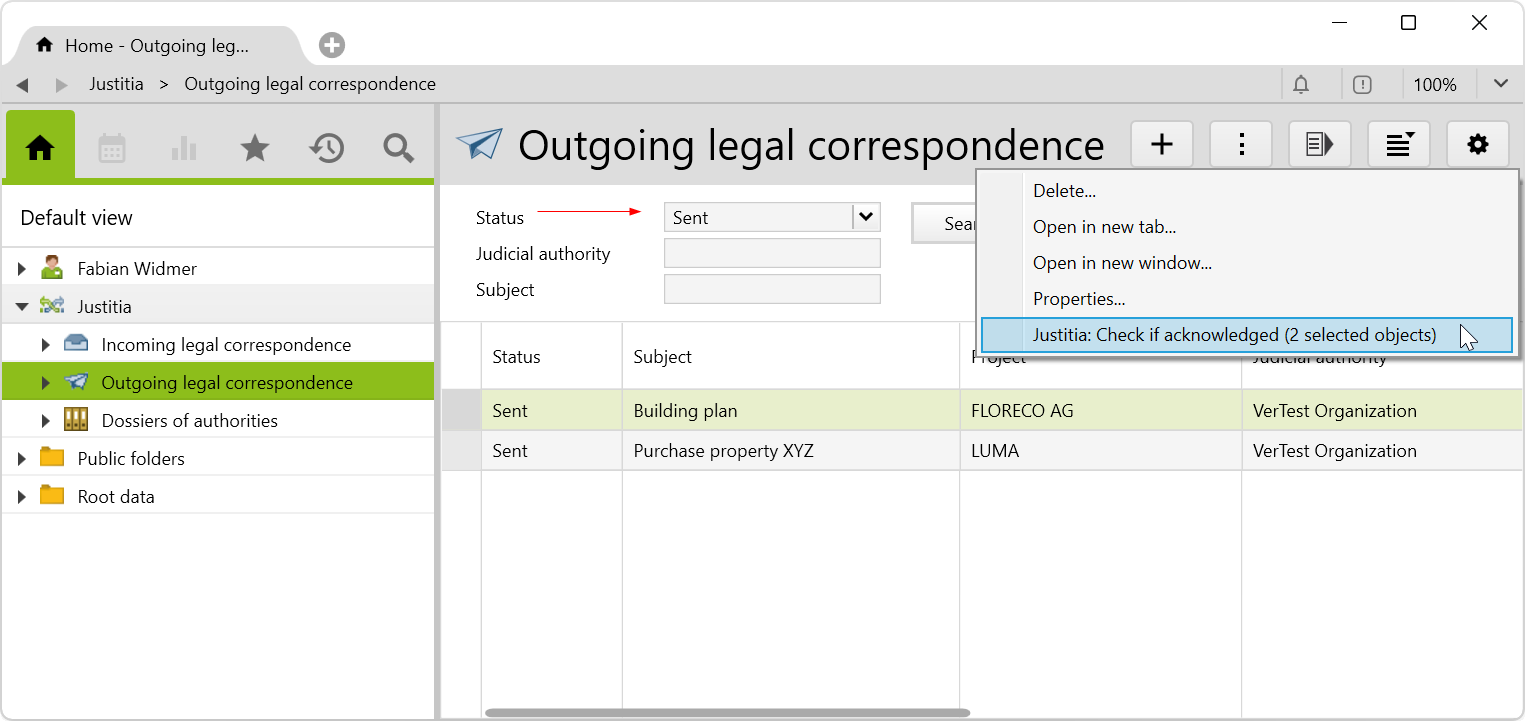Select the Purchase property XYZ row marker

[461, 451]
